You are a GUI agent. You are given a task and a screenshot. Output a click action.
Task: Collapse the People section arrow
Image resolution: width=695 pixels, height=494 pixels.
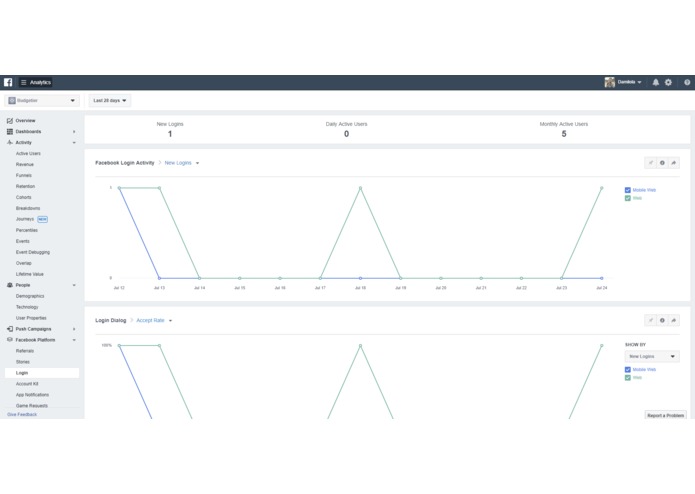click(74, 285)
